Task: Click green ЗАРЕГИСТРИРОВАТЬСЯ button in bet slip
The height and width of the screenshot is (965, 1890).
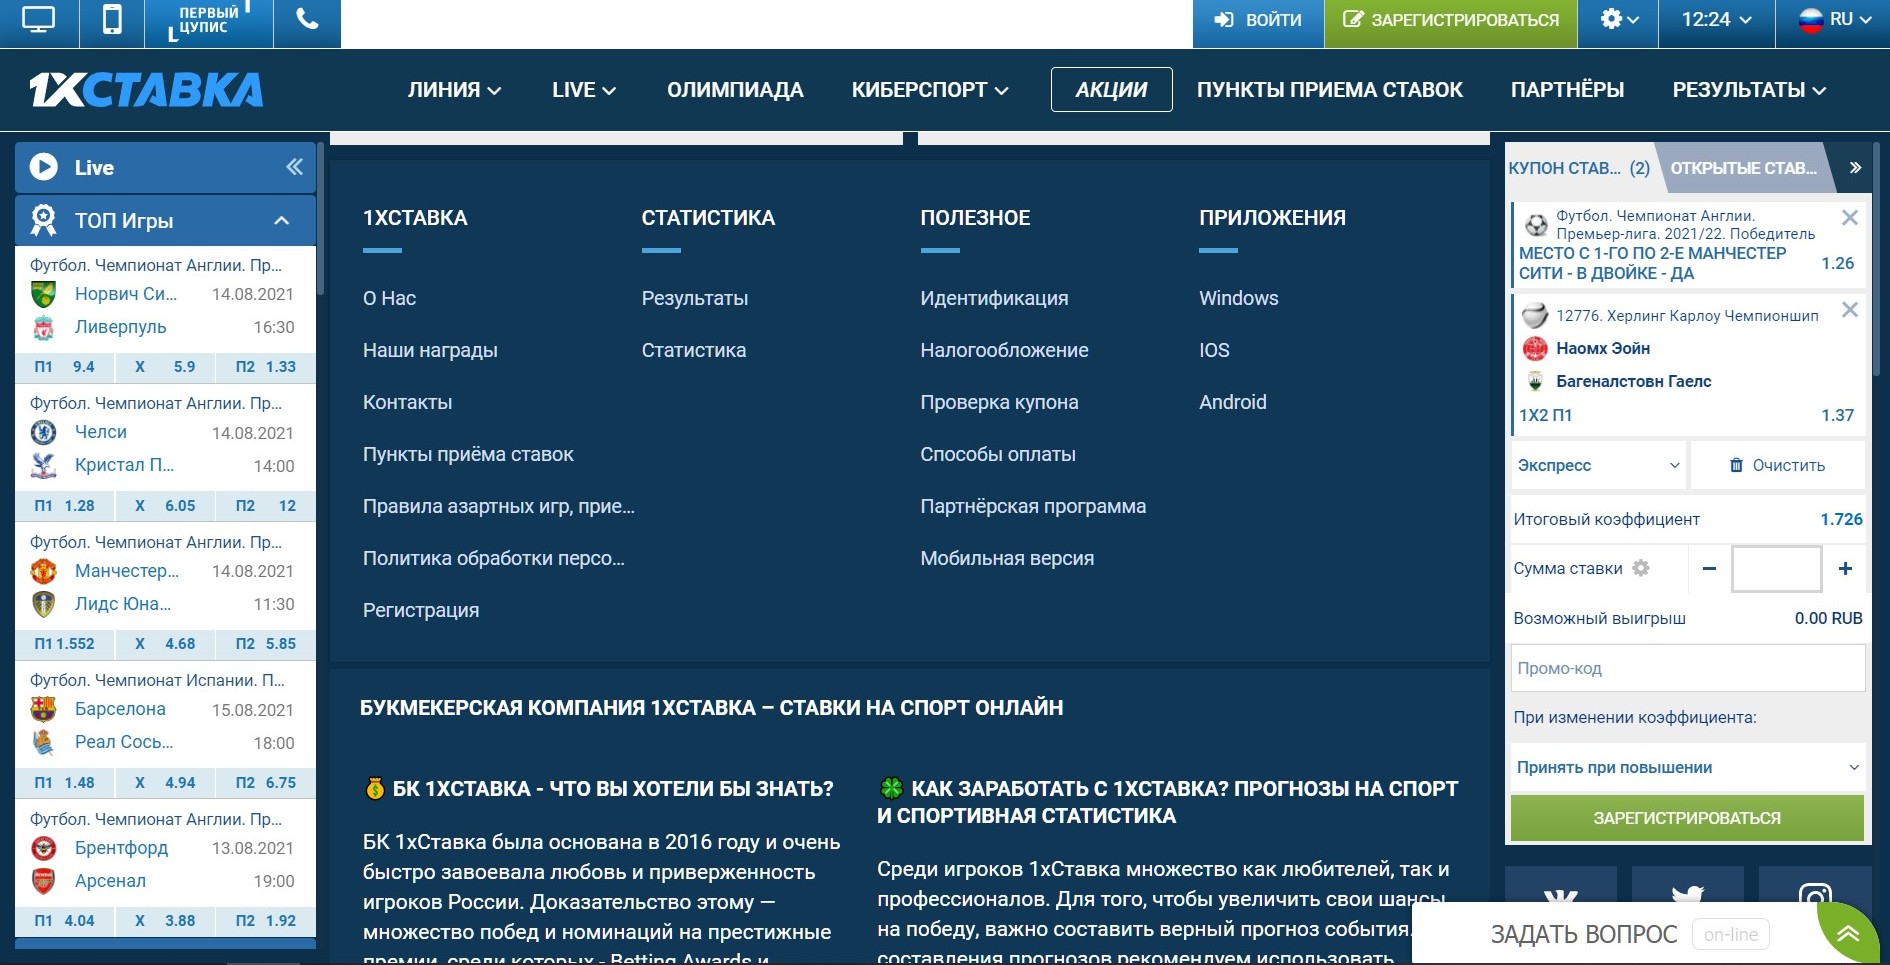Action: pyautogui.click(x=1687, y=818)
